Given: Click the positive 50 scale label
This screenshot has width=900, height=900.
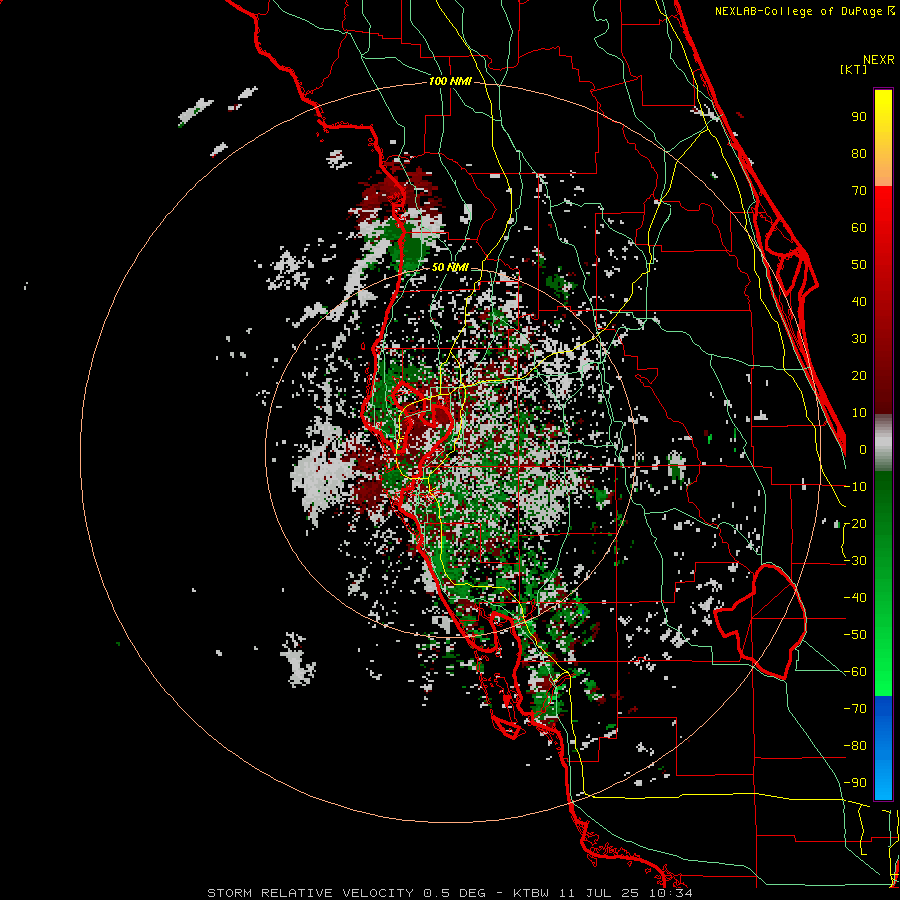Looking at the screenshot, I should click(x=859, y=265).
